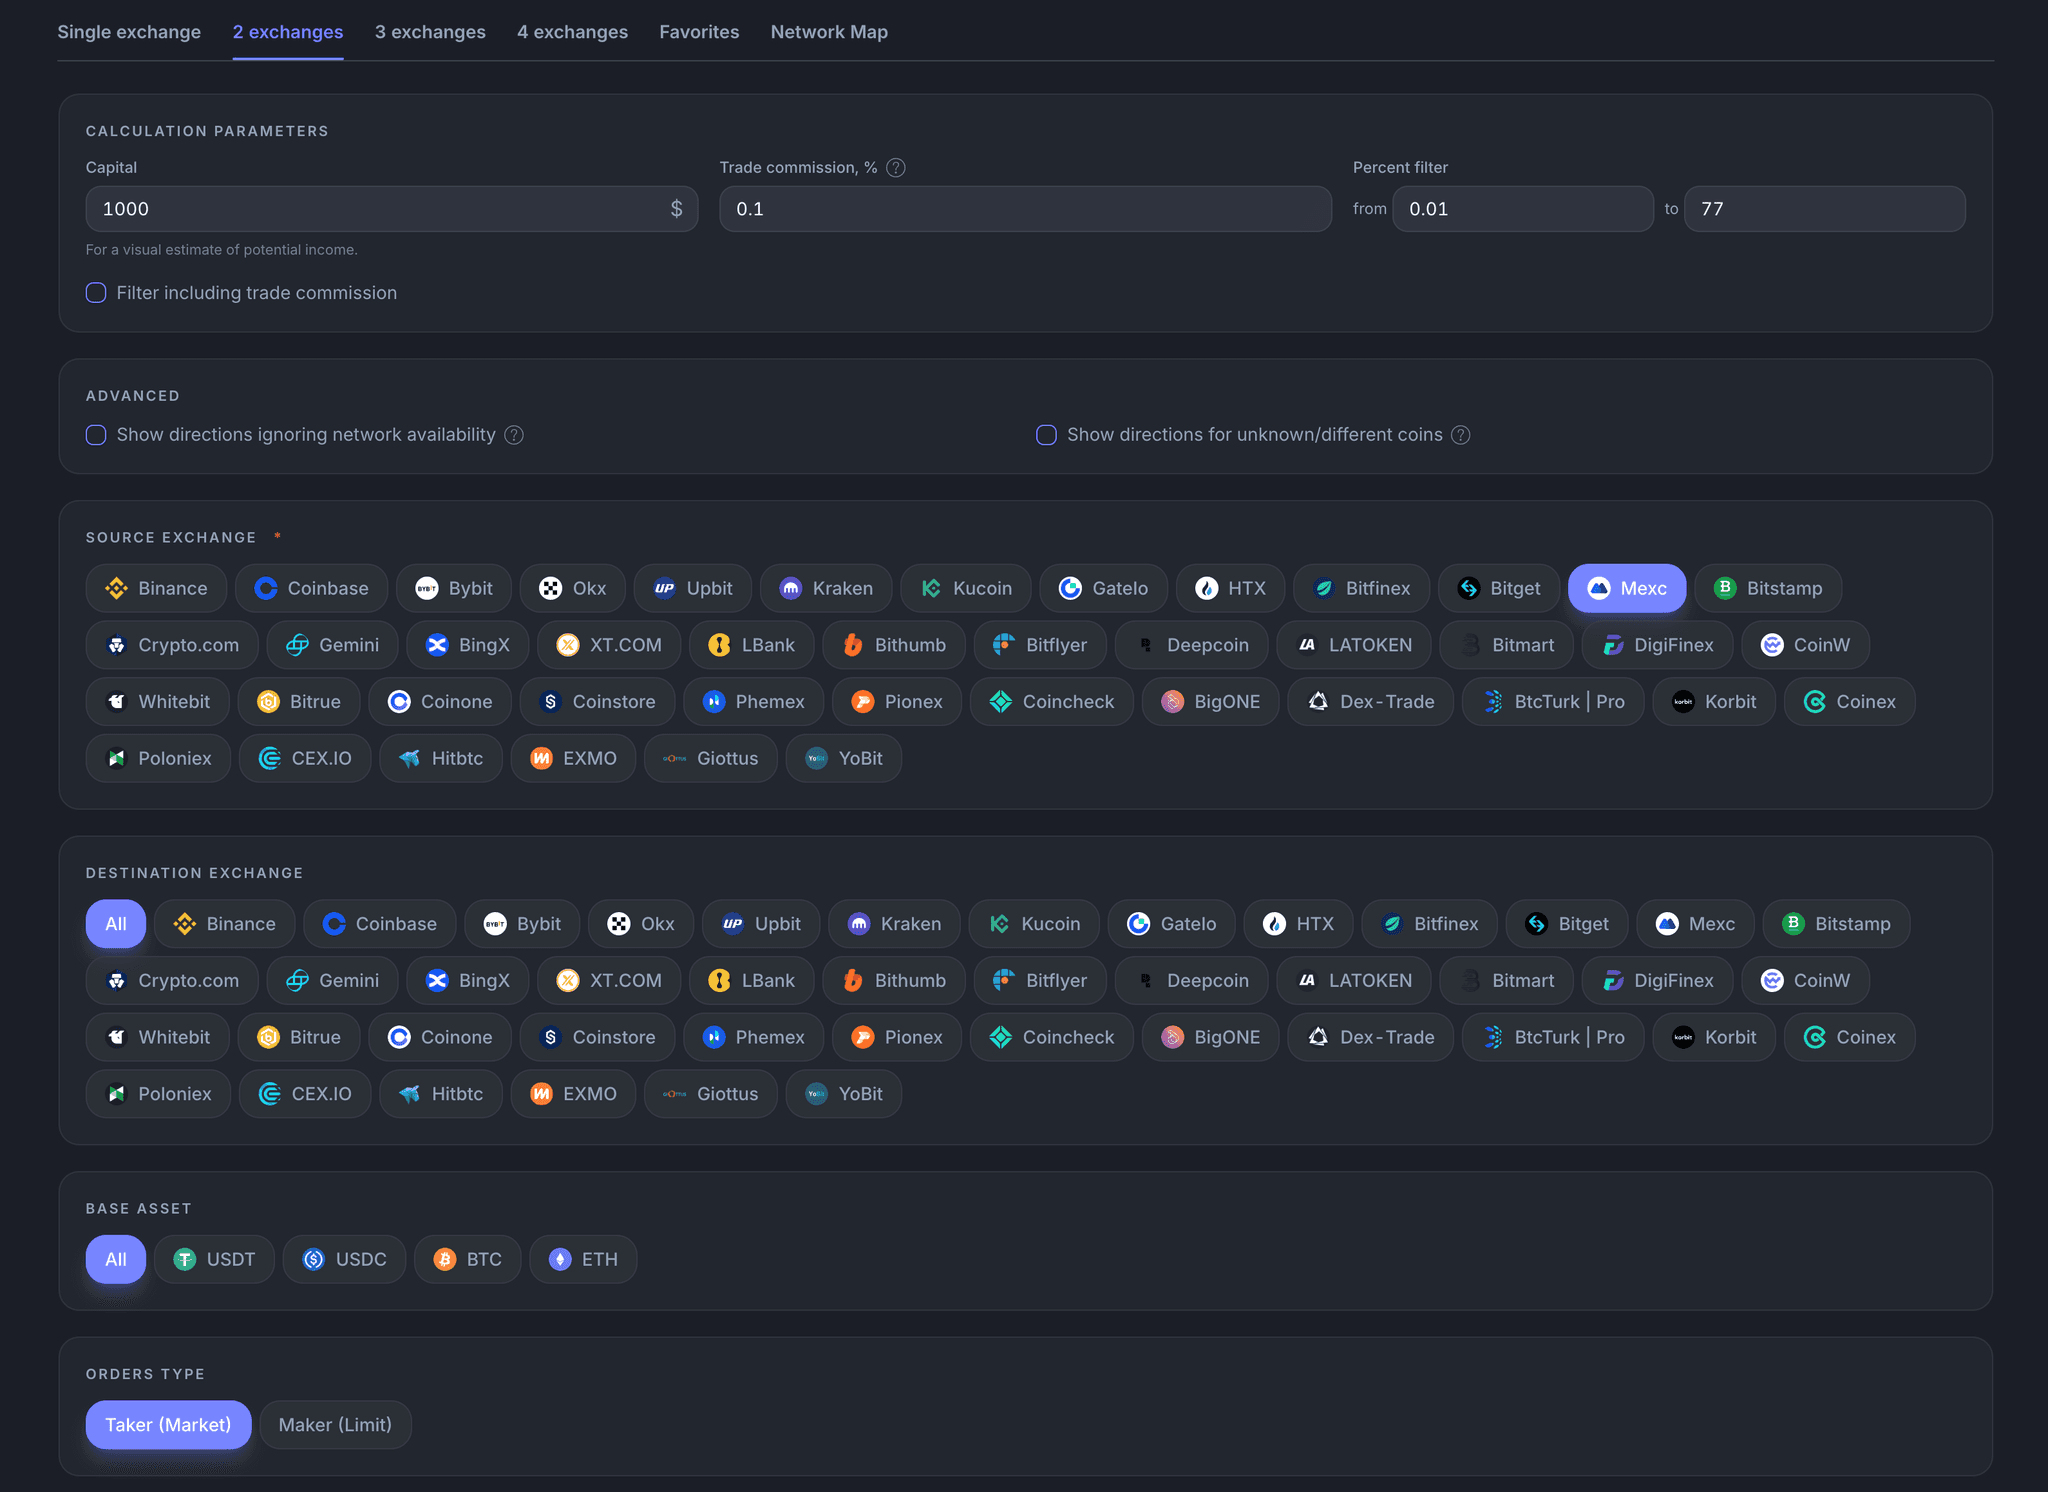
Task: Choose All base assets
Action: coord(116,1259)
